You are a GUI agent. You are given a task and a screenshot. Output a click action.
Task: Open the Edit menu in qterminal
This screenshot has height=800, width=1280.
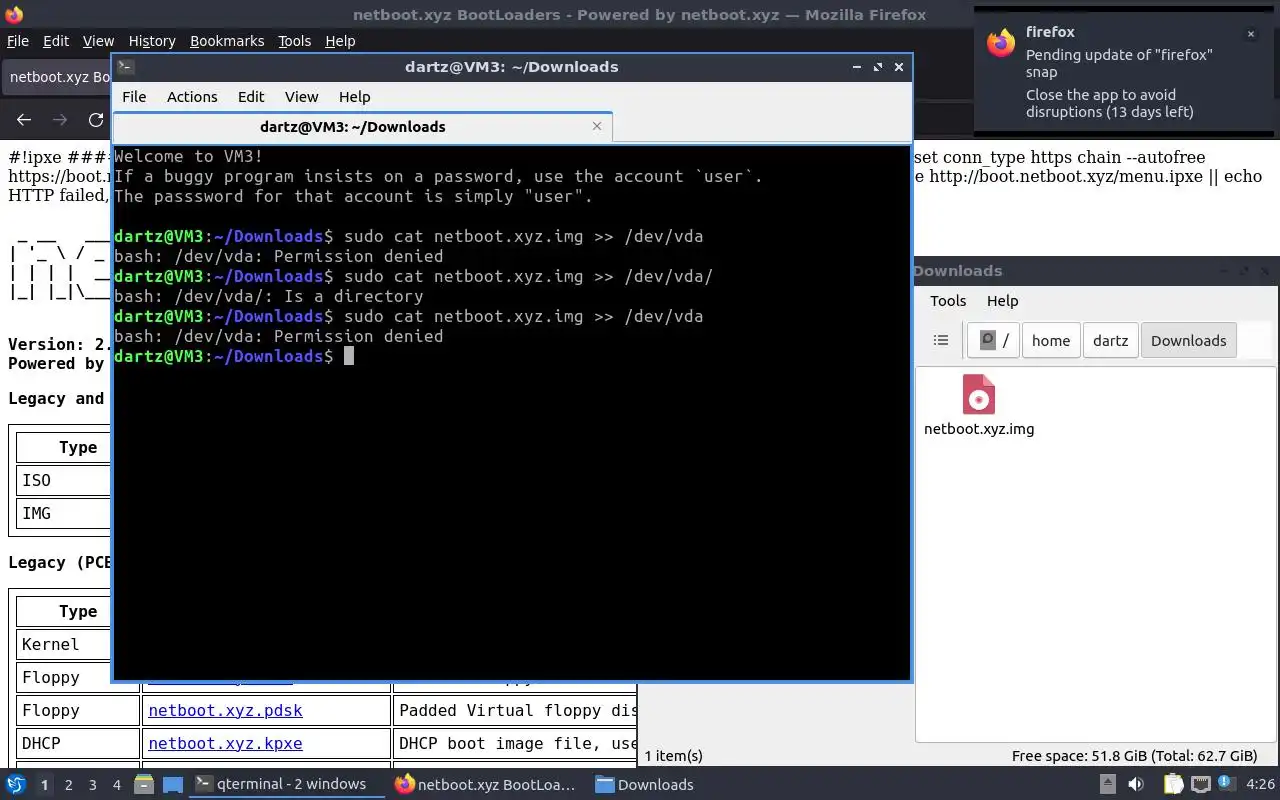coord(251,97)
